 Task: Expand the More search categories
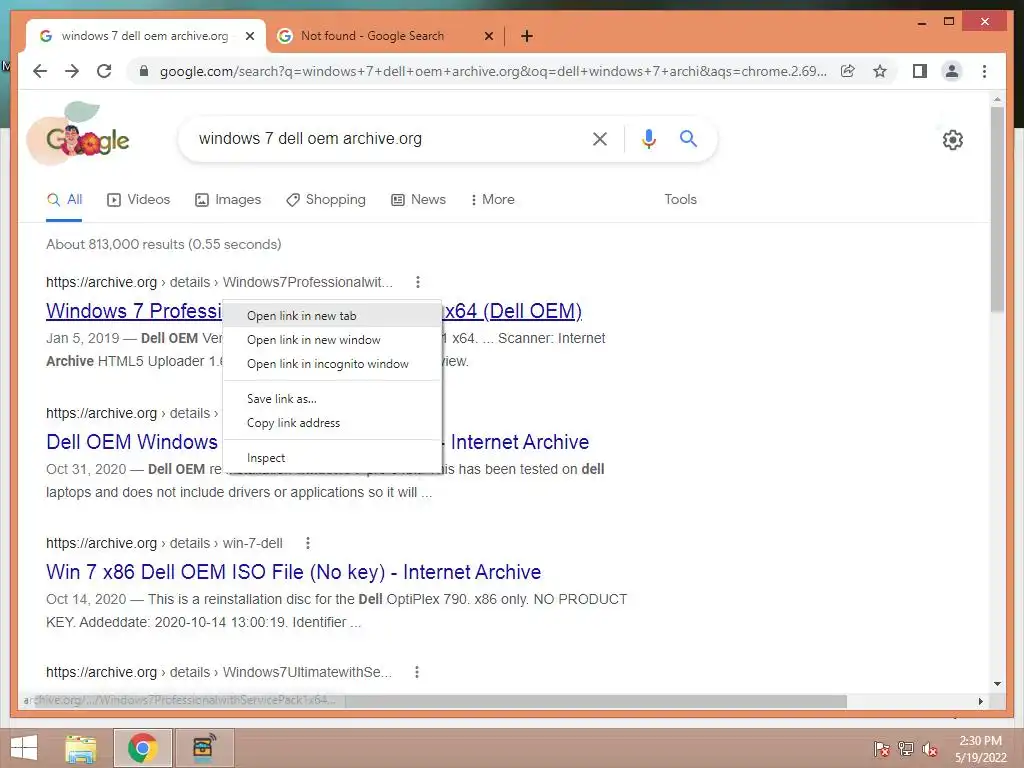click(492, 200)
